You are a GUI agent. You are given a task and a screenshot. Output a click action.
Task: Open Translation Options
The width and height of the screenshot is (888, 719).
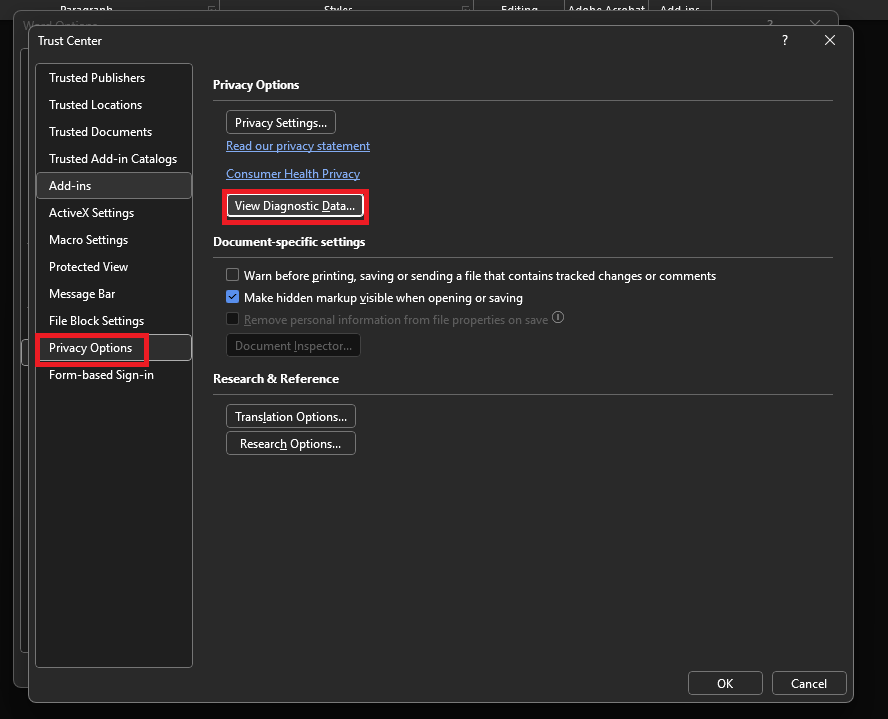[x=290, y=417]
